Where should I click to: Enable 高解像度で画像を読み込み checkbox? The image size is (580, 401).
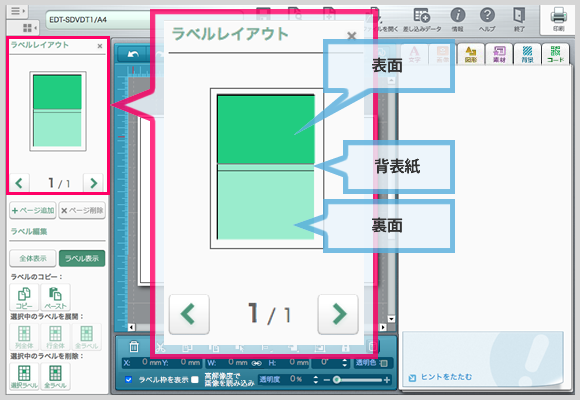pos(195,380)
